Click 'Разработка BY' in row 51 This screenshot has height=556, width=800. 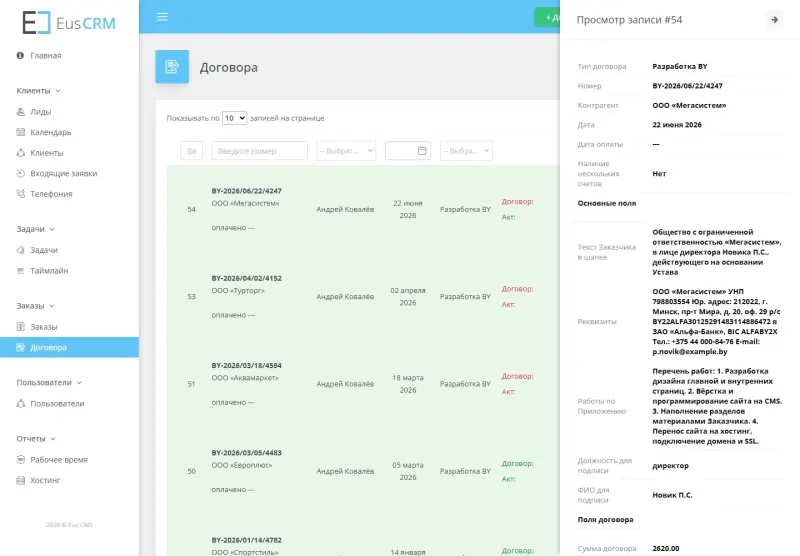point(465,384)
